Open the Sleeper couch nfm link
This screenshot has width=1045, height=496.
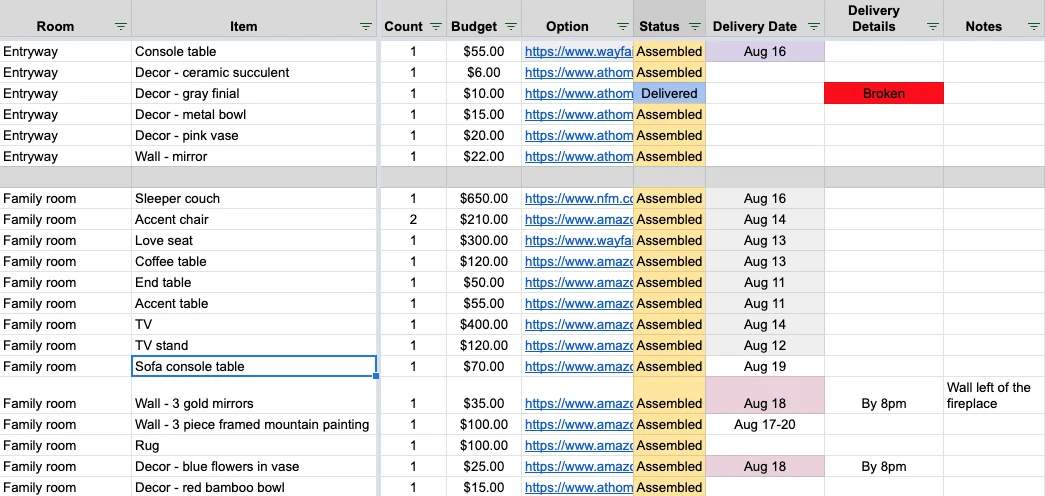578,199
